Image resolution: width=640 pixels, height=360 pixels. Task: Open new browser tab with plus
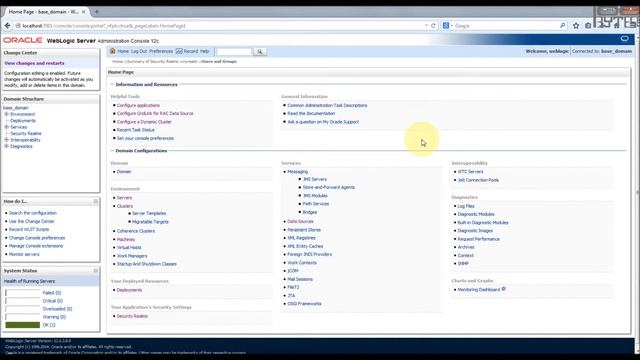(97, 12)
